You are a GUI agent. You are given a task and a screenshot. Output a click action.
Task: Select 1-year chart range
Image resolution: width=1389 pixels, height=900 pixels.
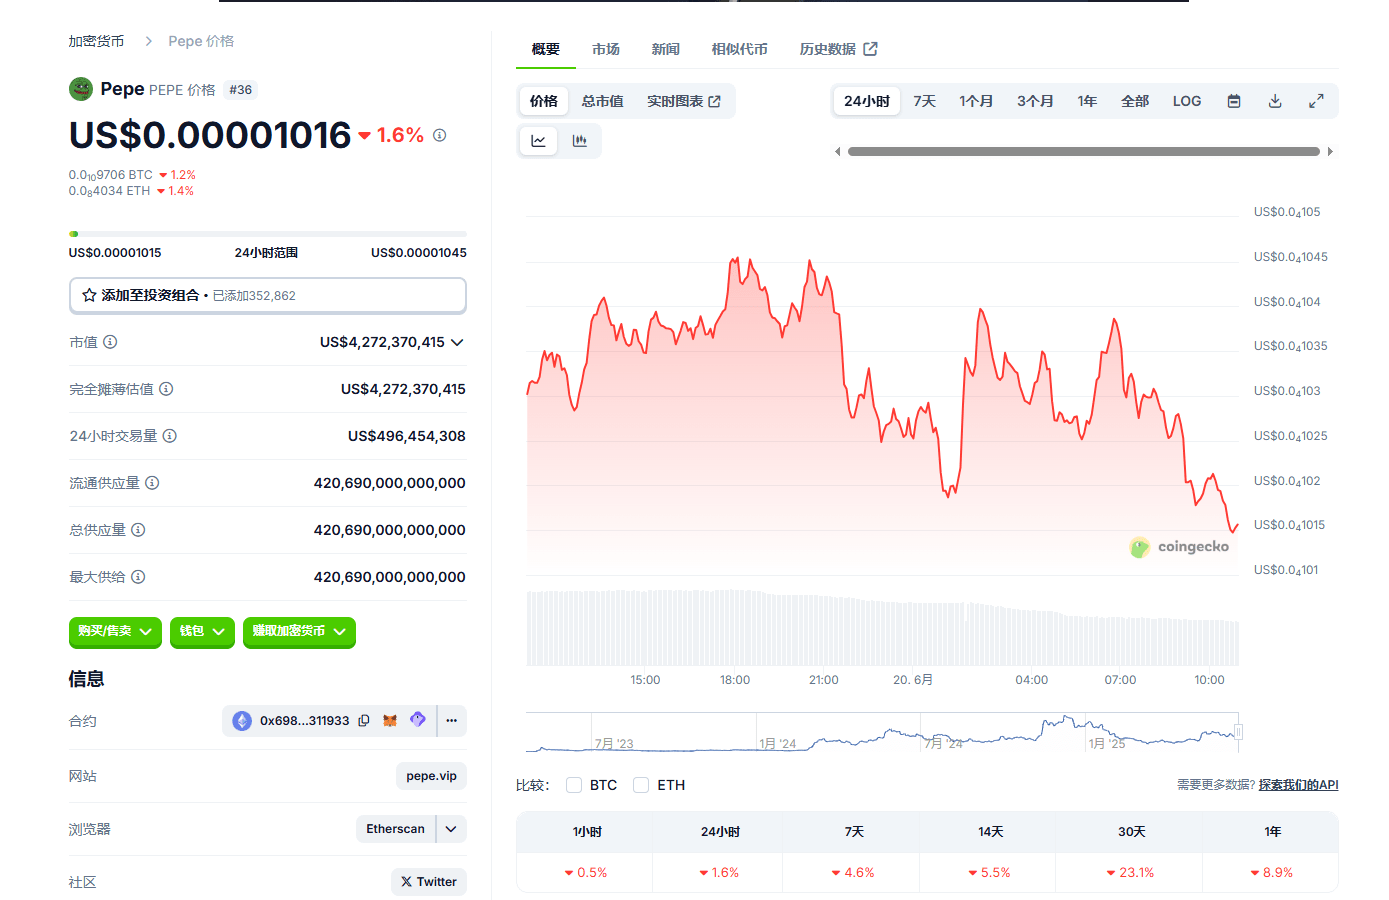(1088, 101)
